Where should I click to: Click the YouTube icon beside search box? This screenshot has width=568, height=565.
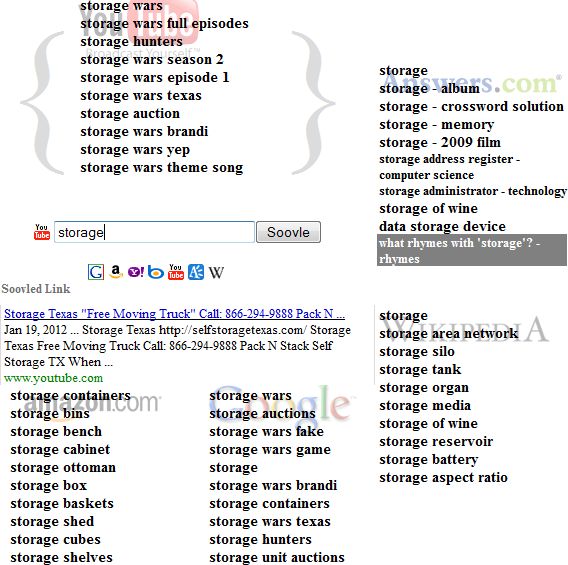coord(42,232)
